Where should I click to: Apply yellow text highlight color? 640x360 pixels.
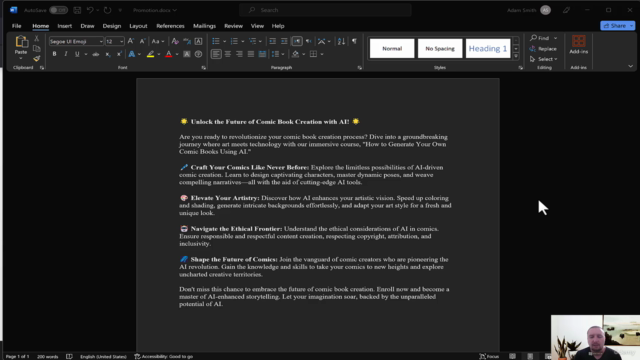(150, 54)
